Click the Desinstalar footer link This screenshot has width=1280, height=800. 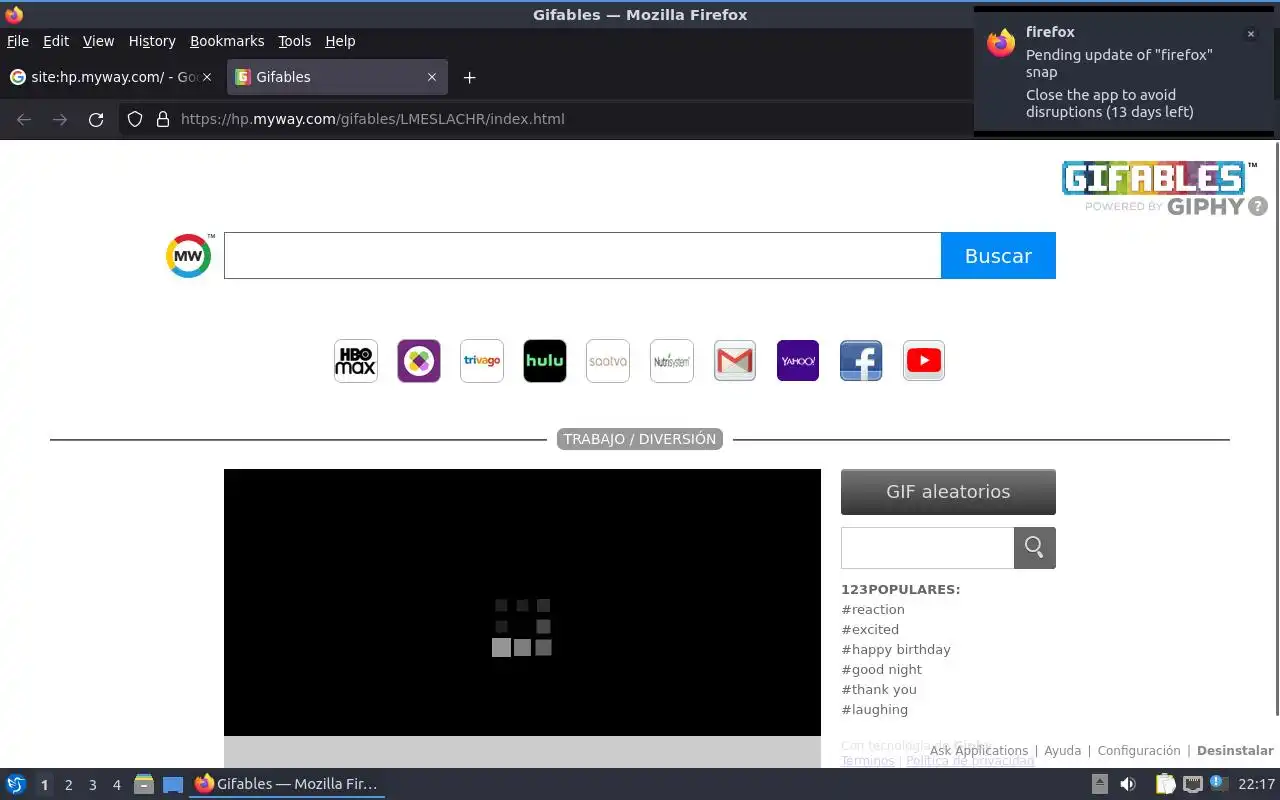tap(1235, 751)
